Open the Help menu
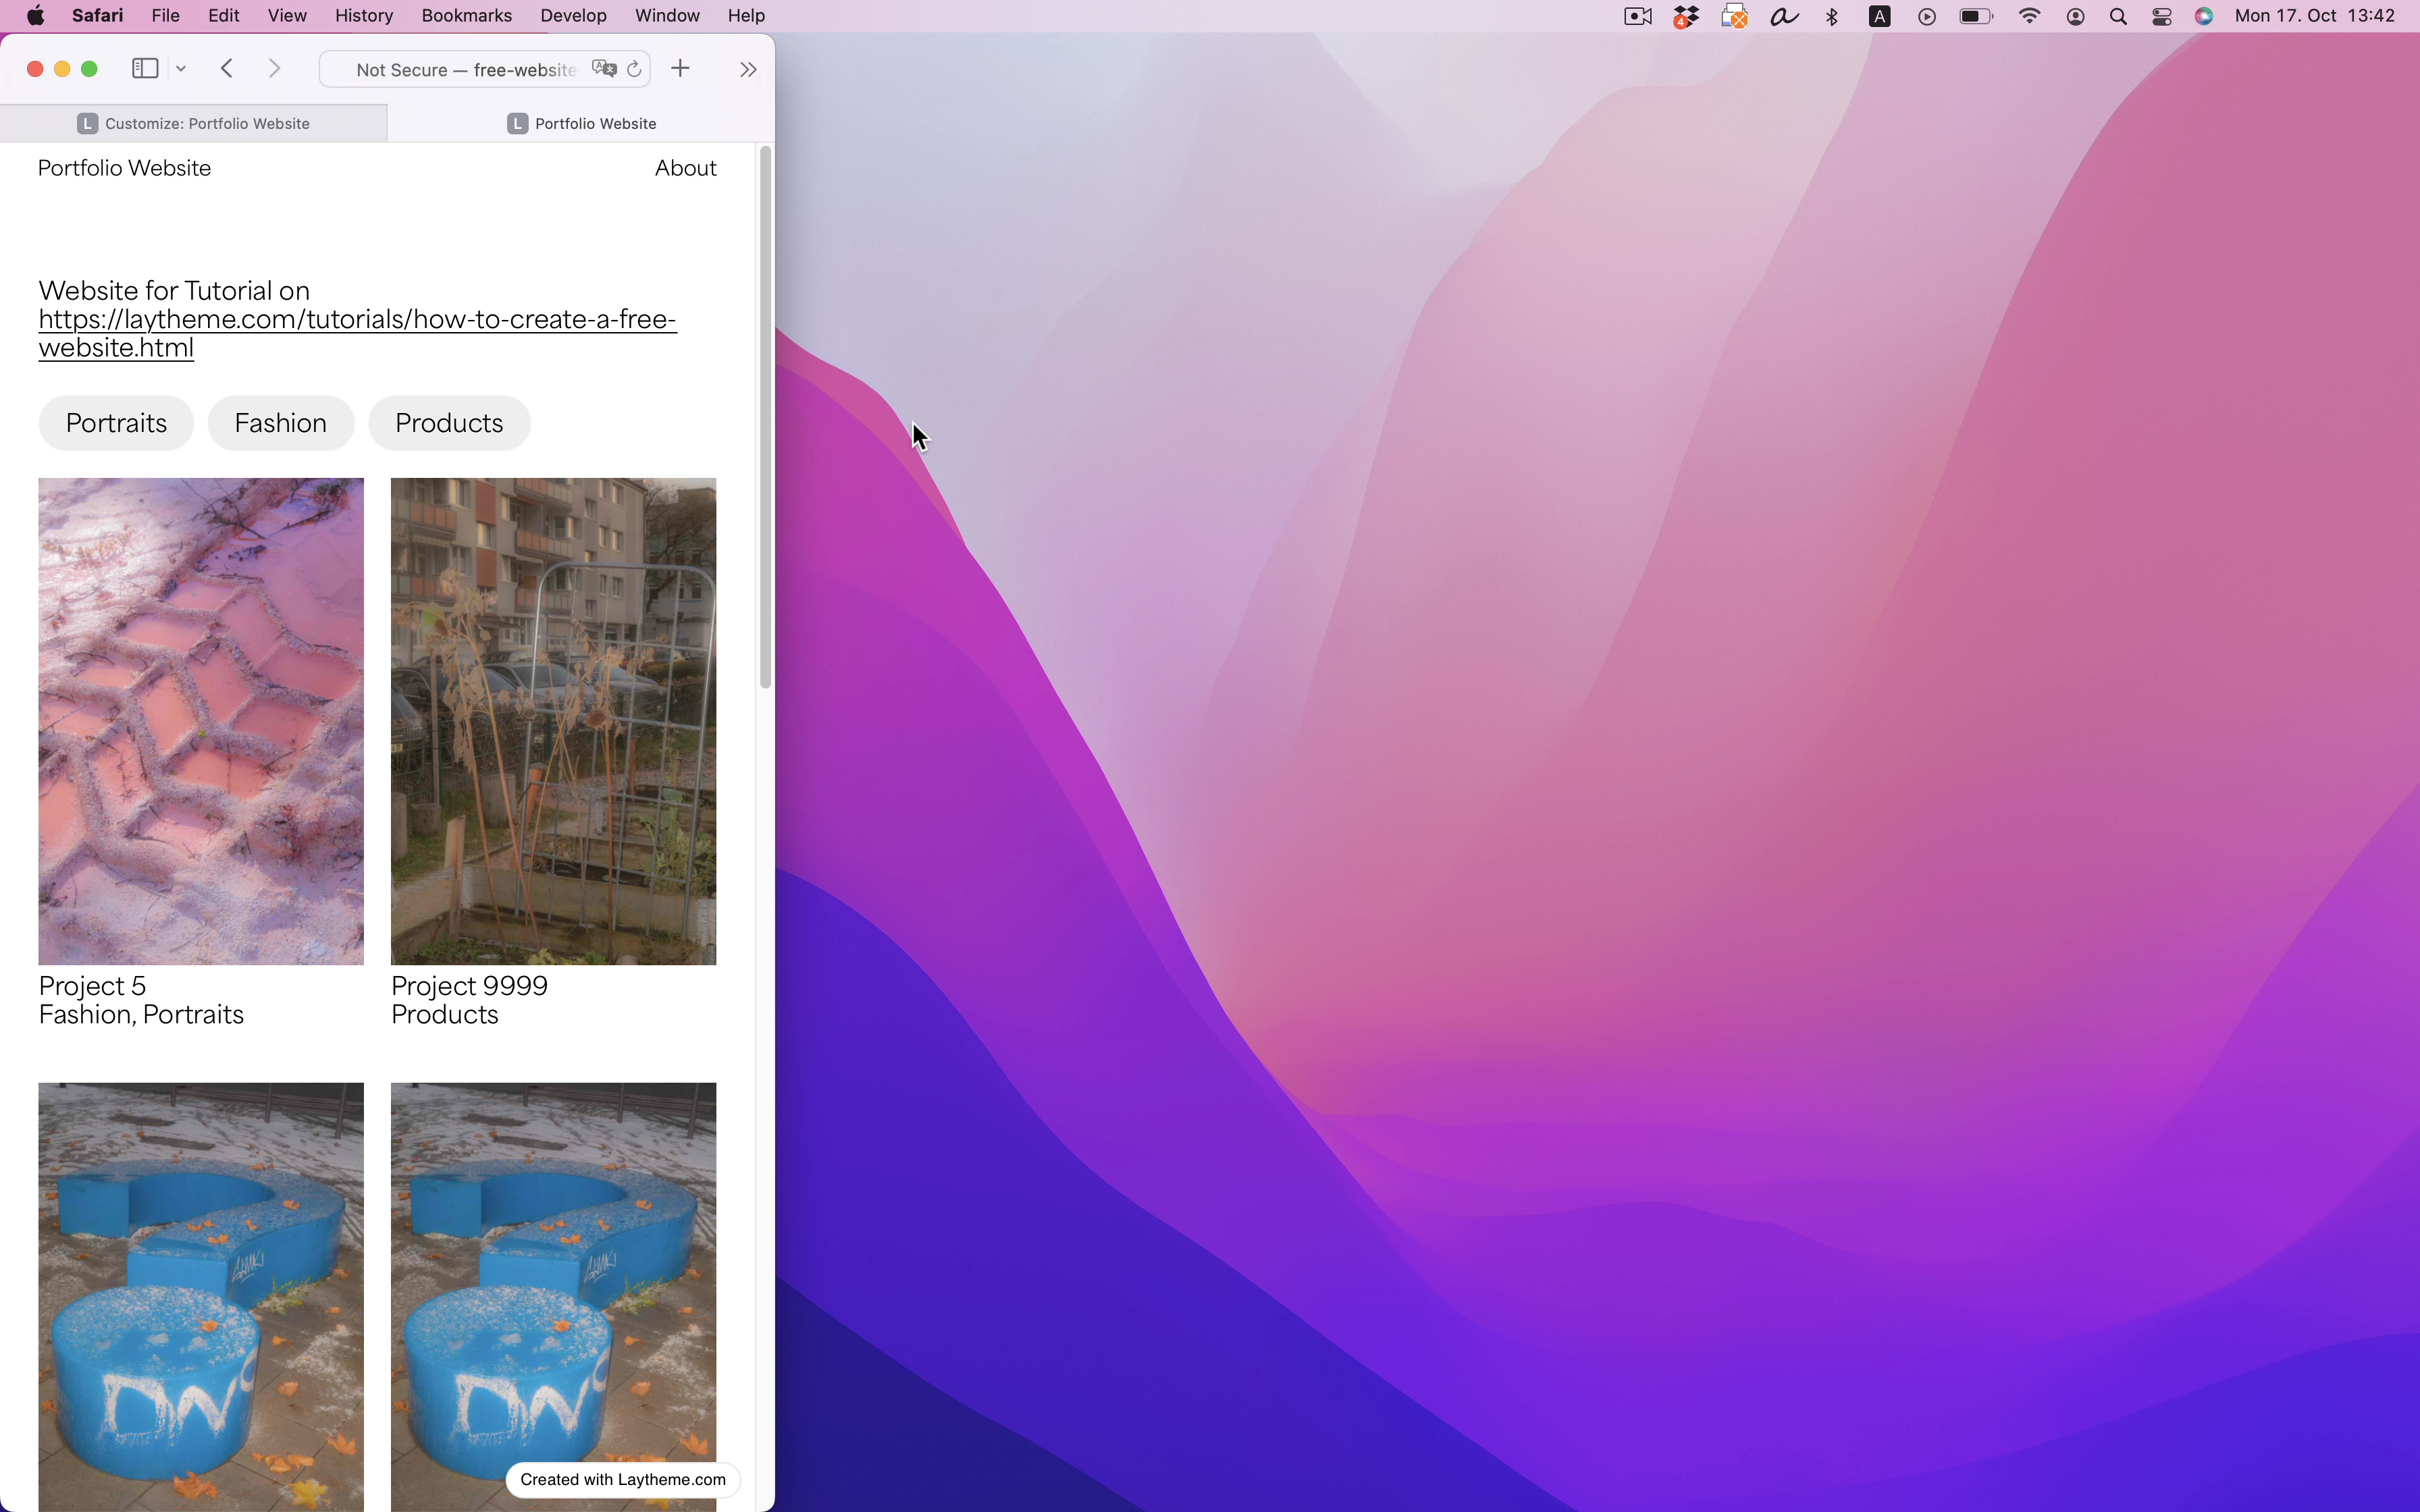This screenshot has width=2420, height=1512. (x=746, y=16)
